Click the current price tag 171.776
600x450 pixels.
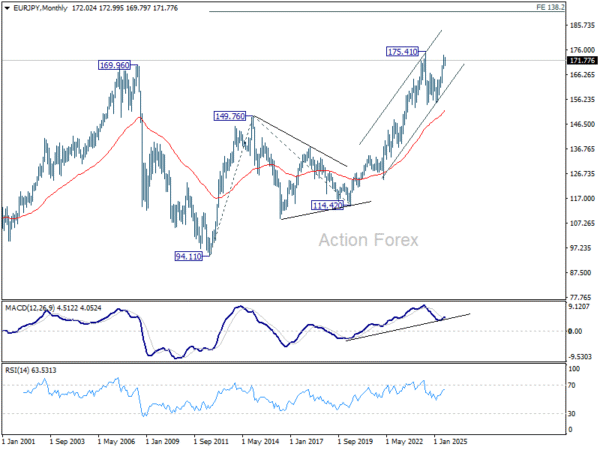[582, 61]
